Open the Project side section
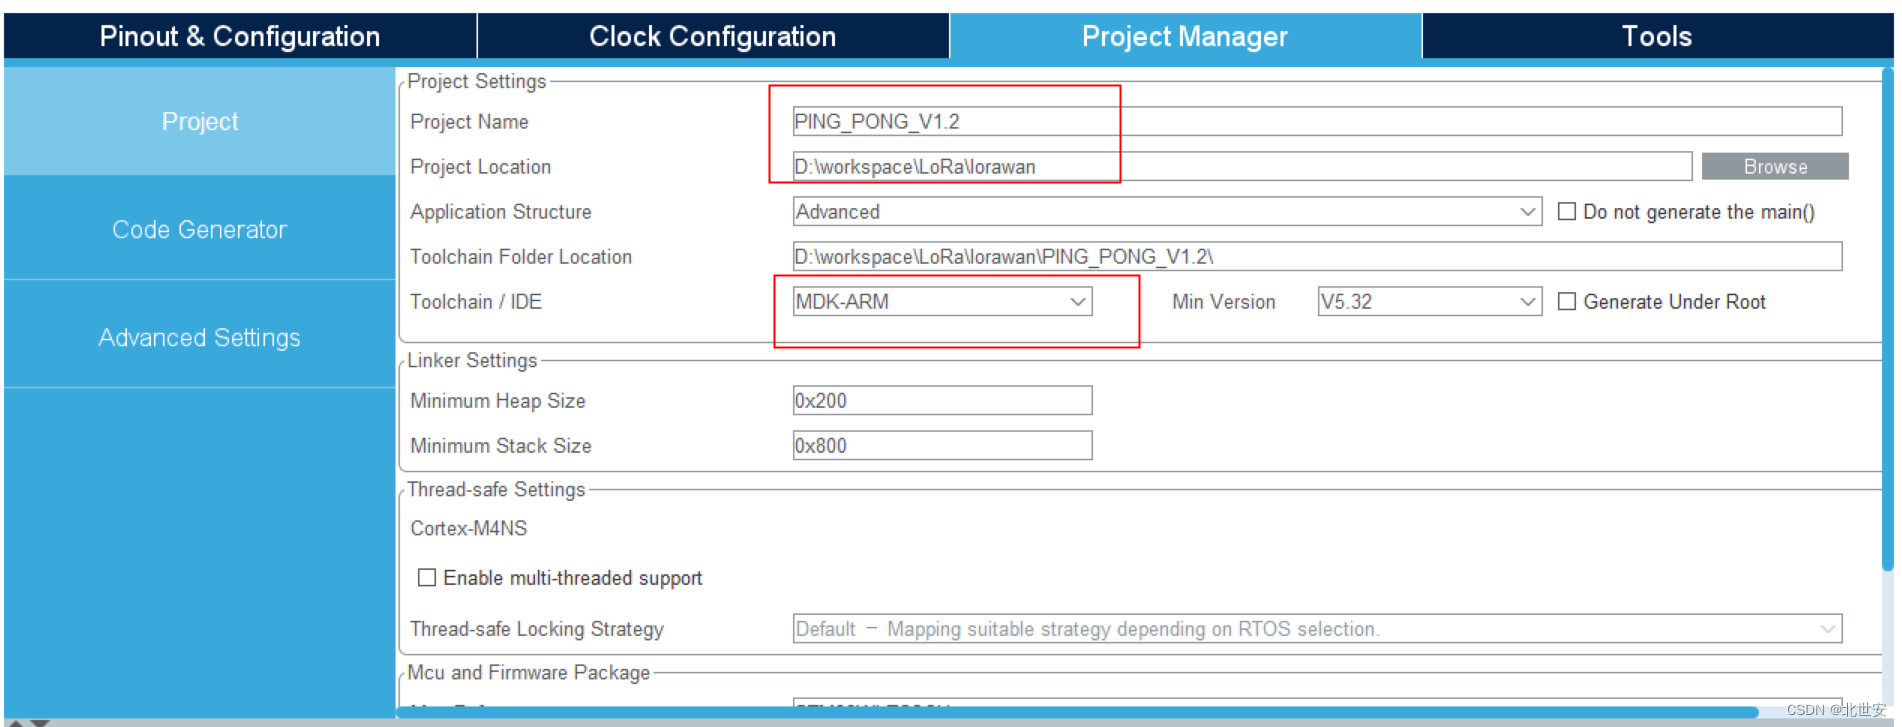 tap(200, 121)
